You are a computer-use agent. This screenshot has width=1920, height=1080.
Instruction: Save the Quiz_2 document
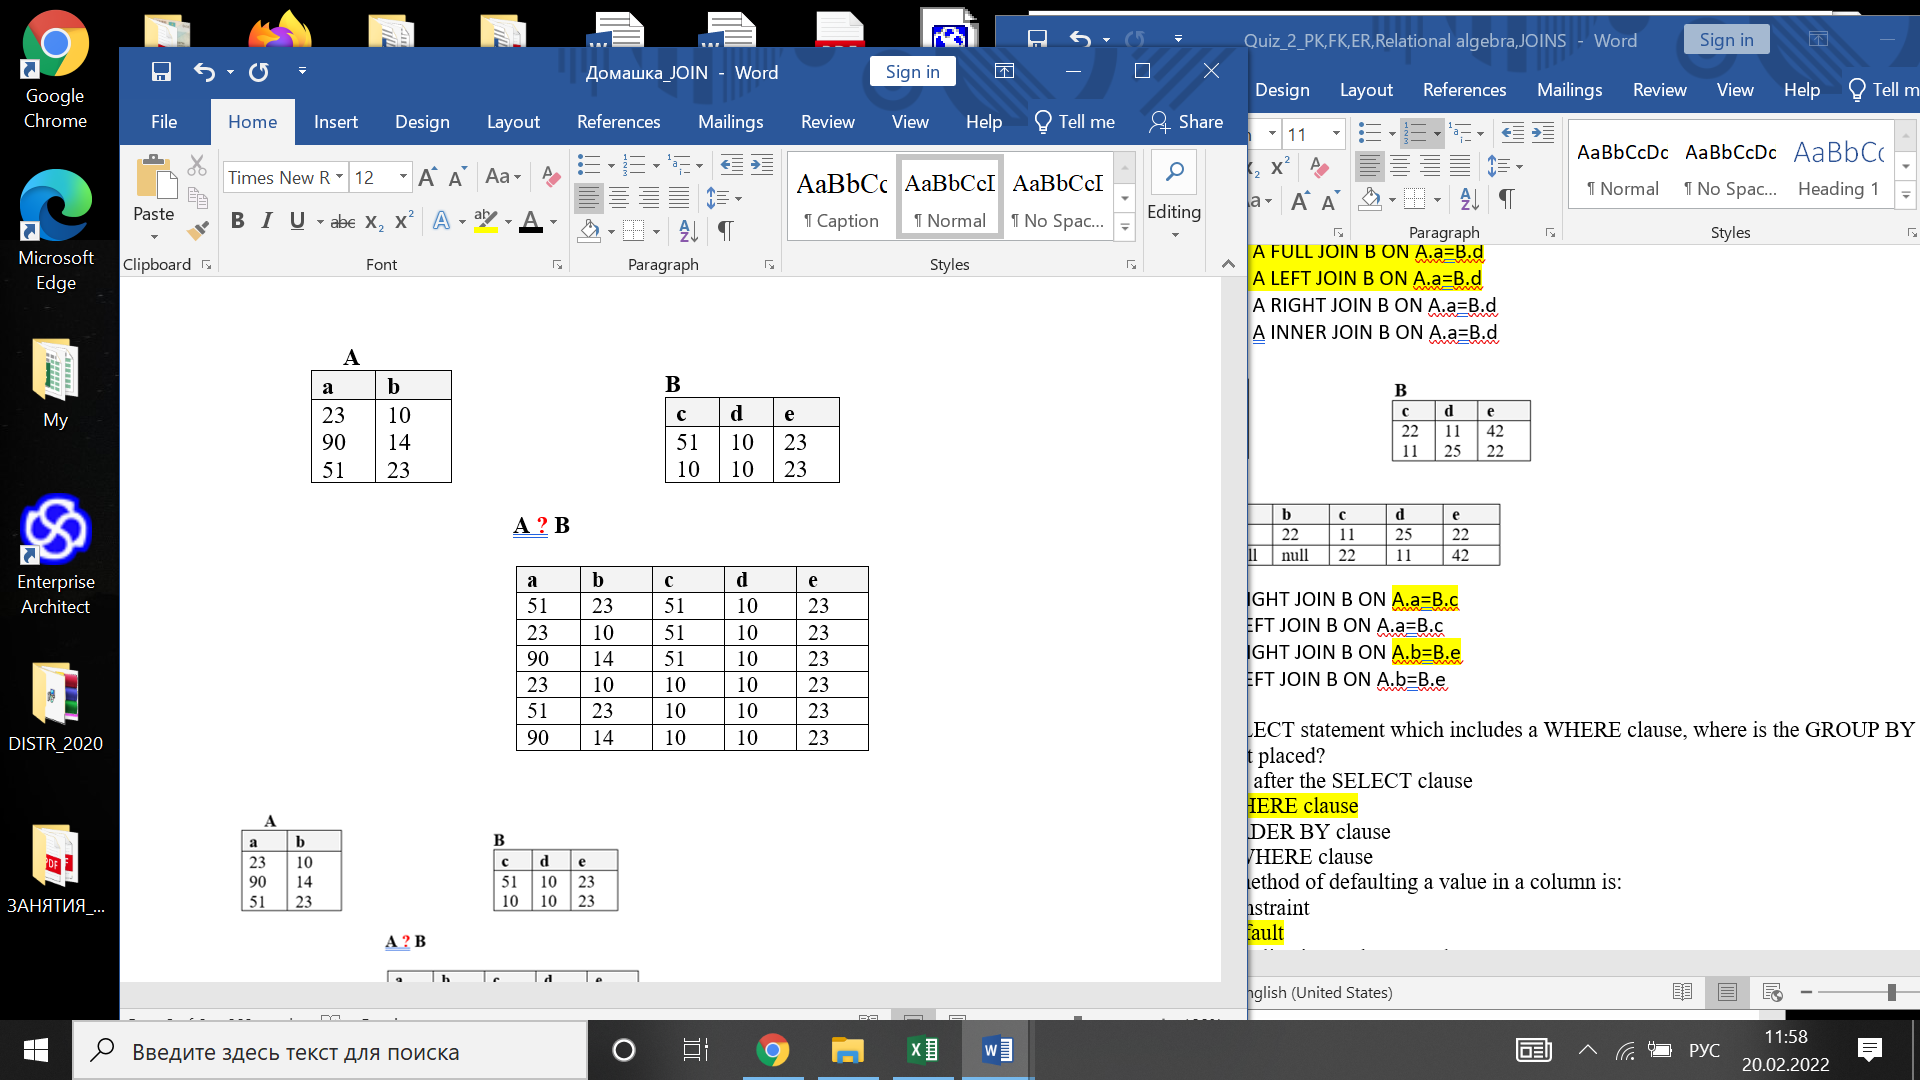coord(1037,39)
